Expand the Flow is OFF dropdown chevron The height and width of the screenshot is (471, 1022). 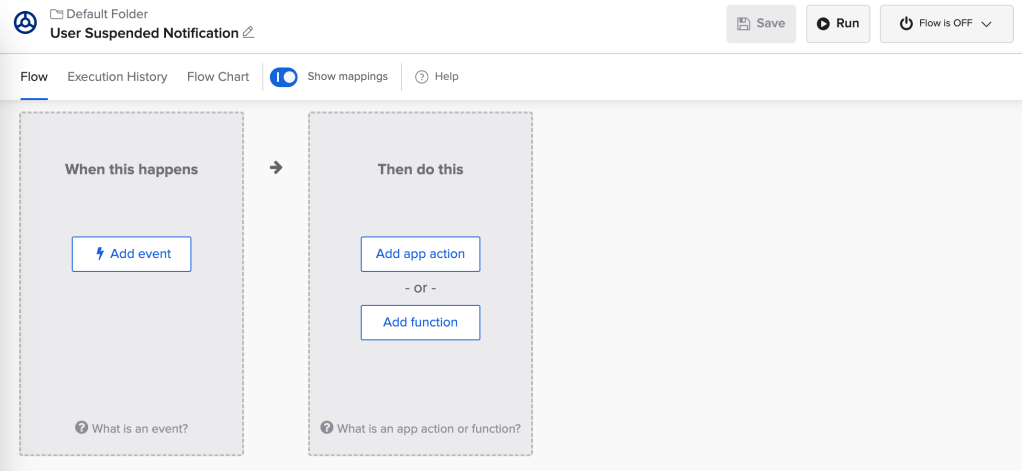(986, 24)
